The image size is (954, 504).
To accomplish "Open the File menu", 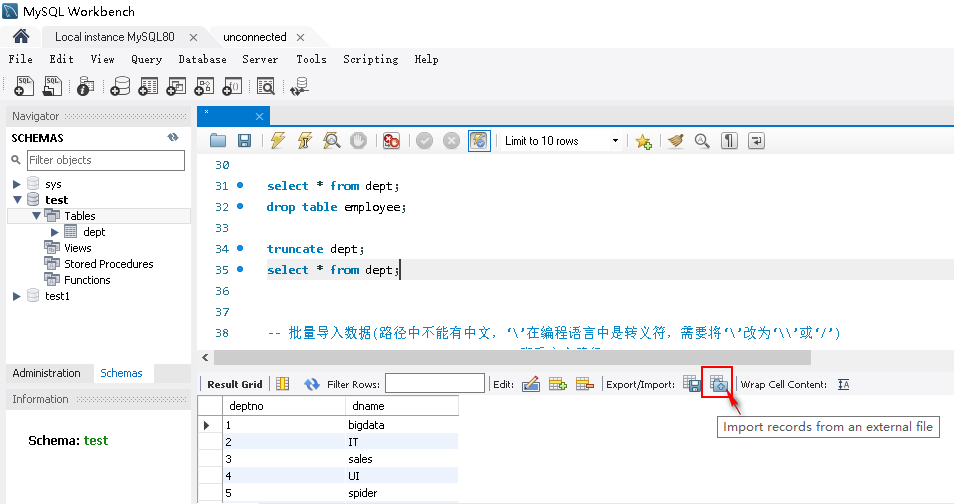I will pos(21,59).
